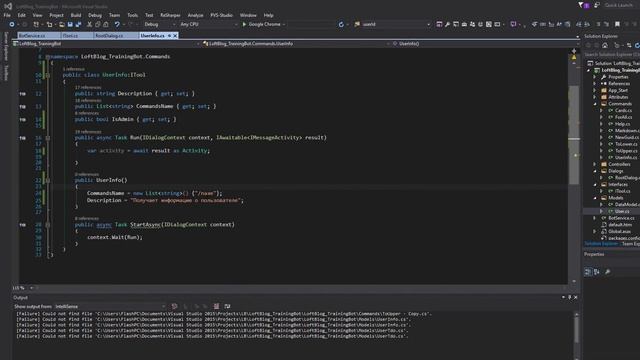
Task: Open the ReSharper menu
Action: click(x=170, y=15)
